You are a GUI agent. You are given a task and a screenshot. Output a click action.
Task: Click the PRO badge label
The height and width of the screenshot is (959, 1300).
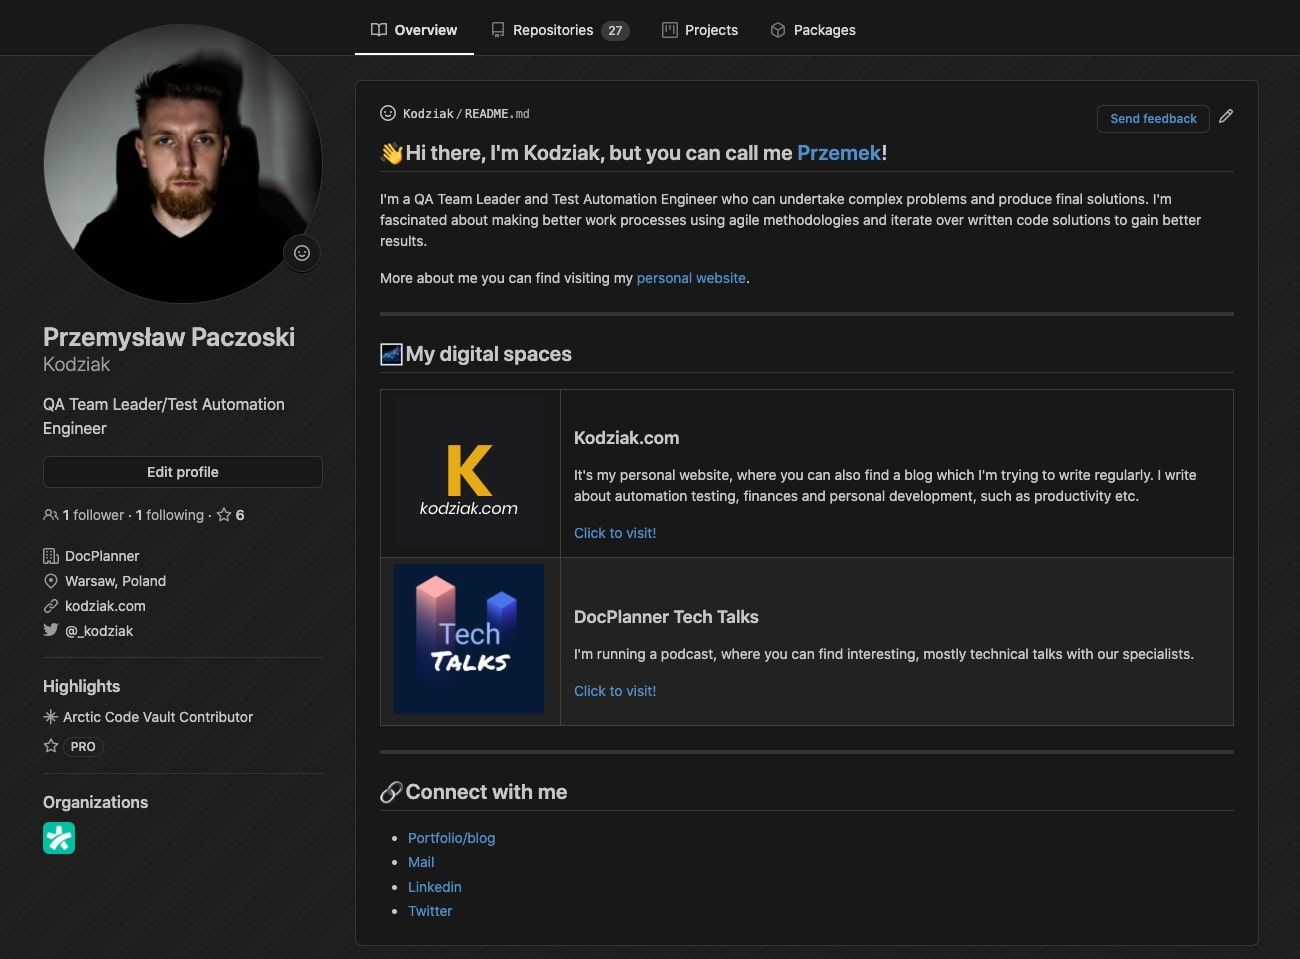pos(83,747)
